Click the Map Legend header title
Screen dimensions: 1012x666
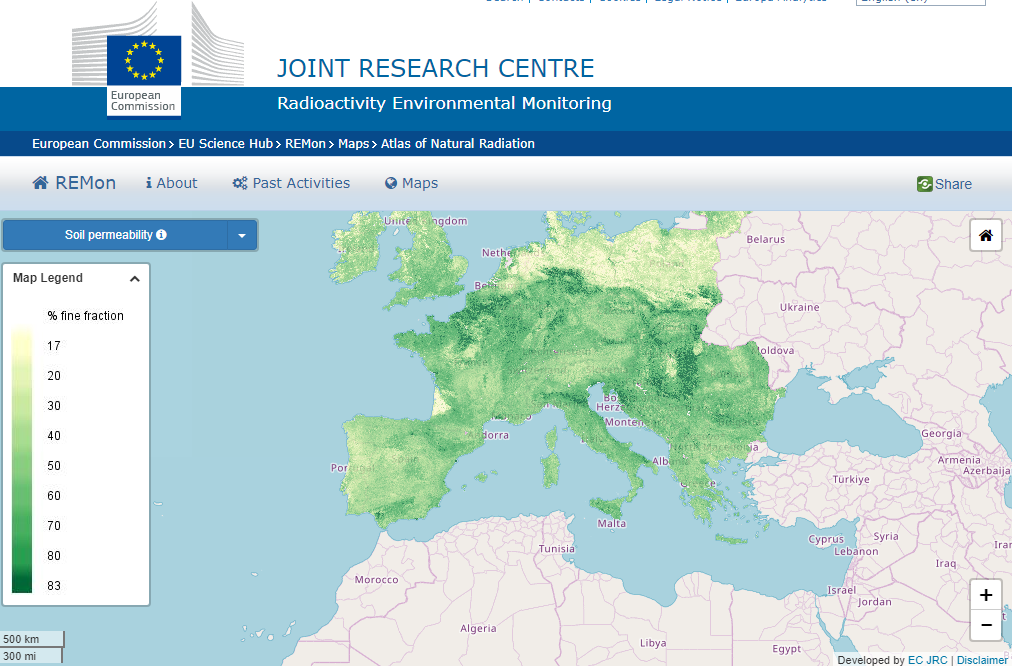click(48, 278)
